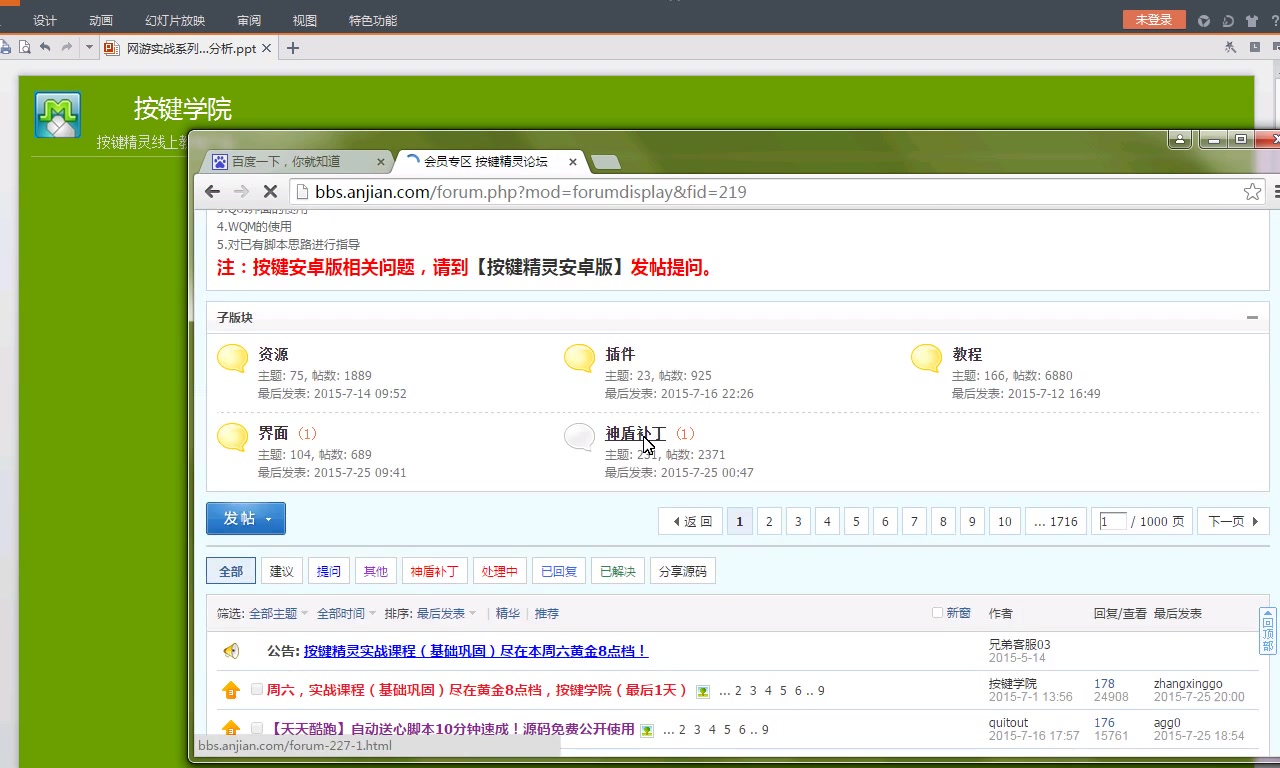Click the back navigation arrow in the browser
The width and height of the screenshot is (1280, 768).
212,191
